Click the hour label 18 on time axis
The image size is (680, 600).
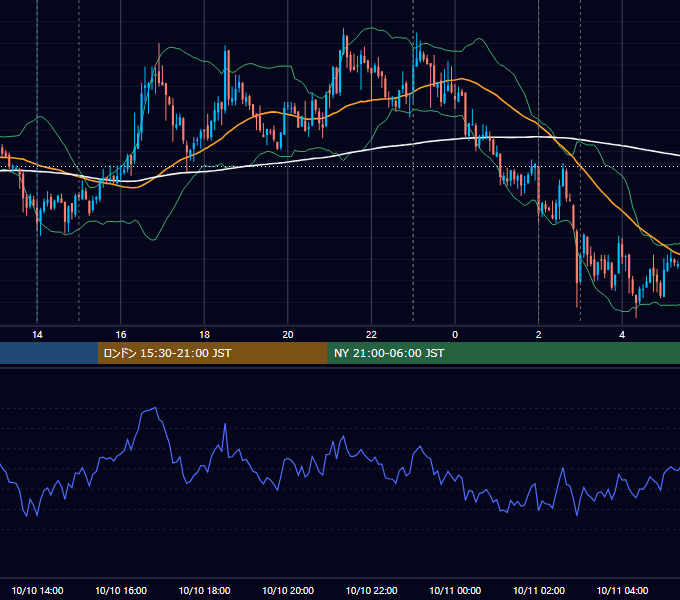pos(204,335)
